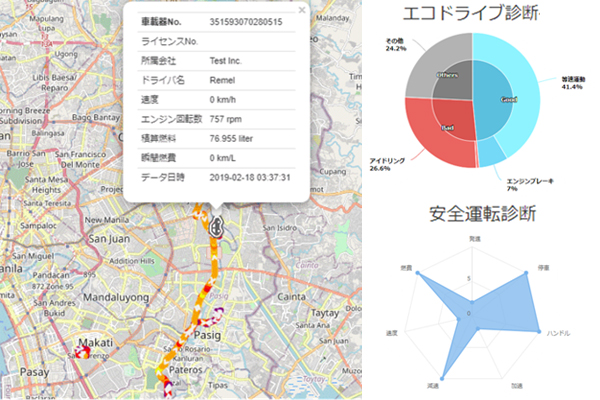Screen dimensions: 600x400
Task: Click the radar point at ハンドル axis
Action: 539,331
